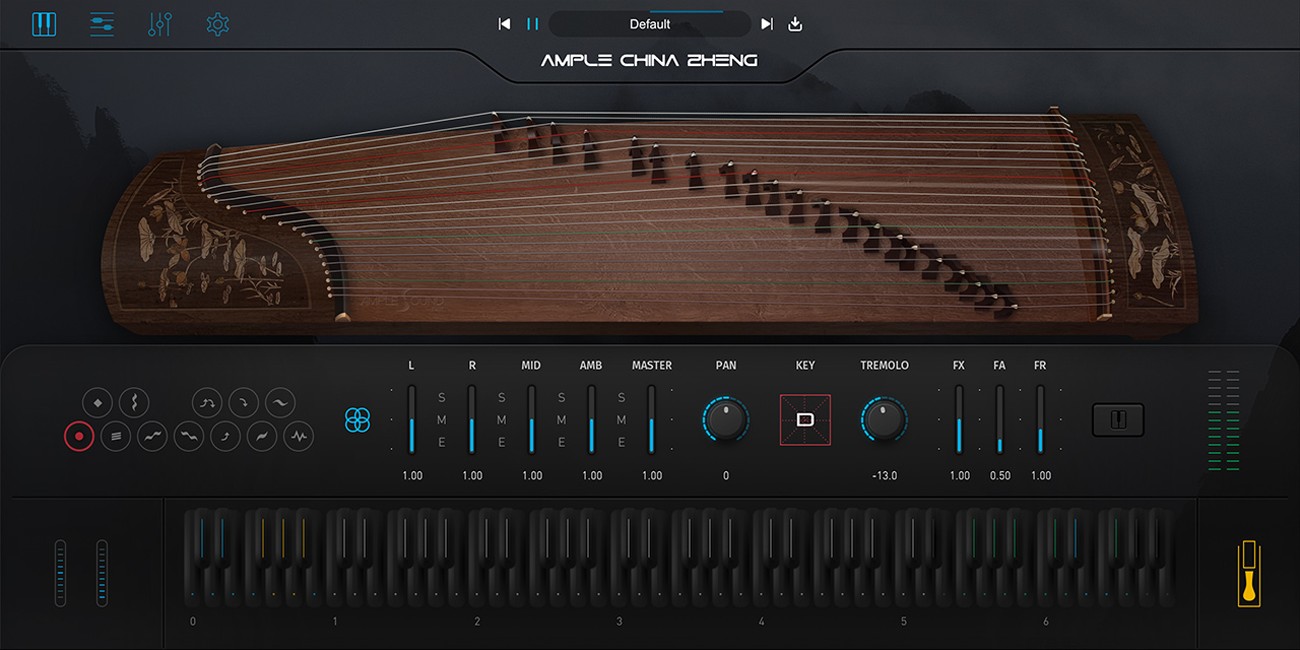
Task: Adjust the FR fader
Action: pos(1040,419)
